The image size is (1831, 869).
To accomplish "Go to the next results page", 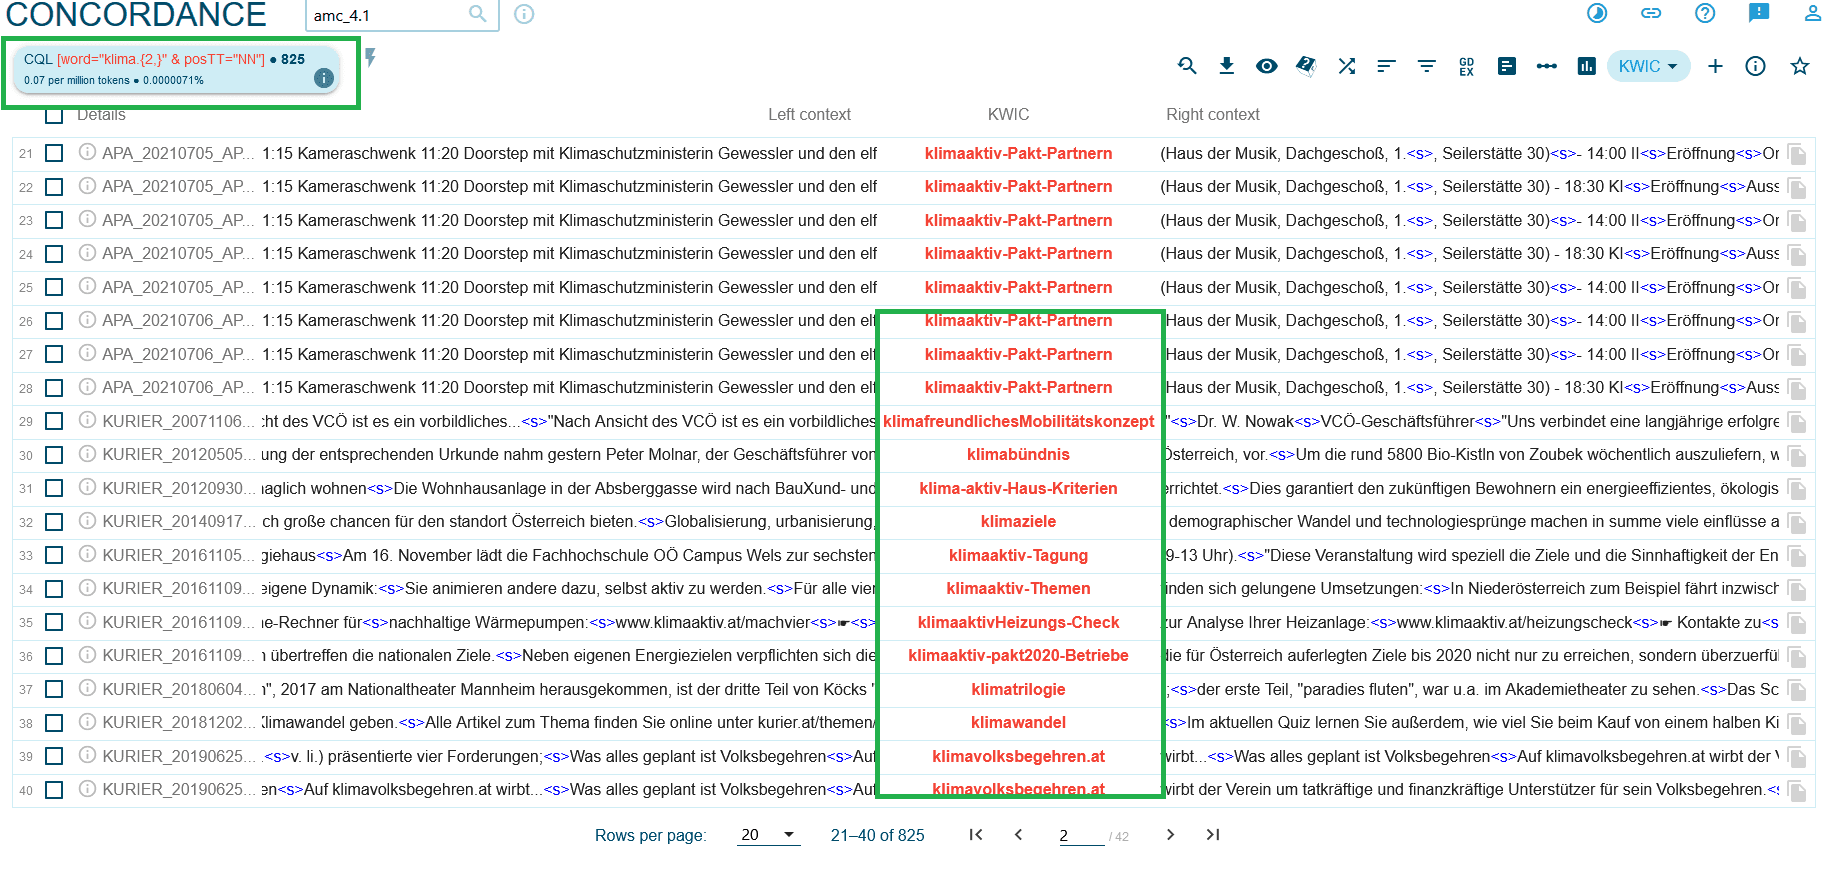I will pyautogui.click(x=1170, y=835).
